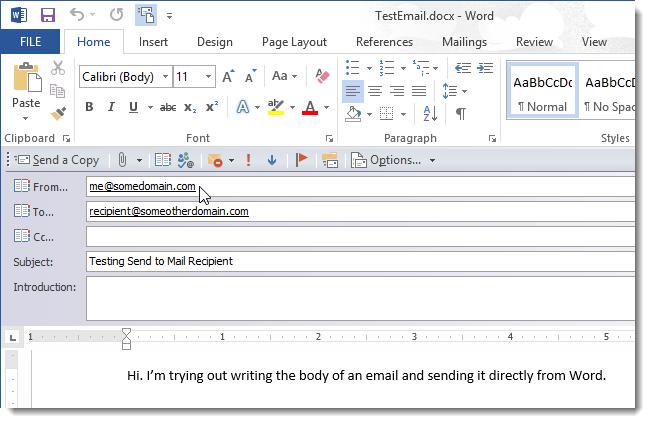
Task: Toggle Align Left paragraph alignment
Action: (x=353, y=91)
